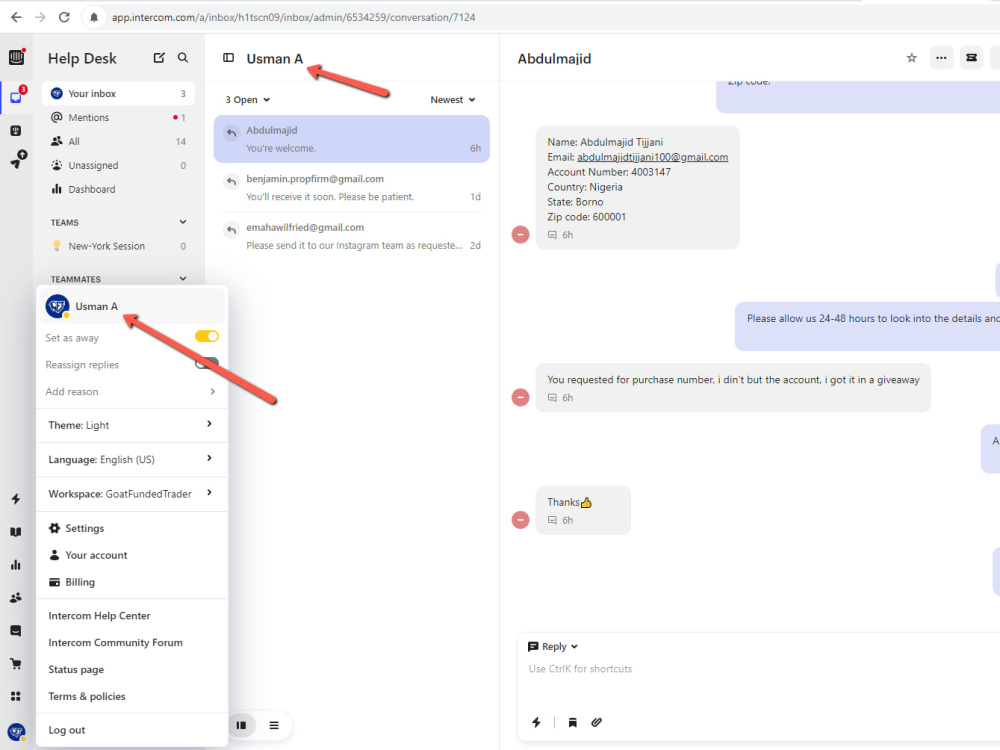Open Settings from profile menu
Image resolution: width=1000 pixels, height=750 pixels.
point(131,528)
